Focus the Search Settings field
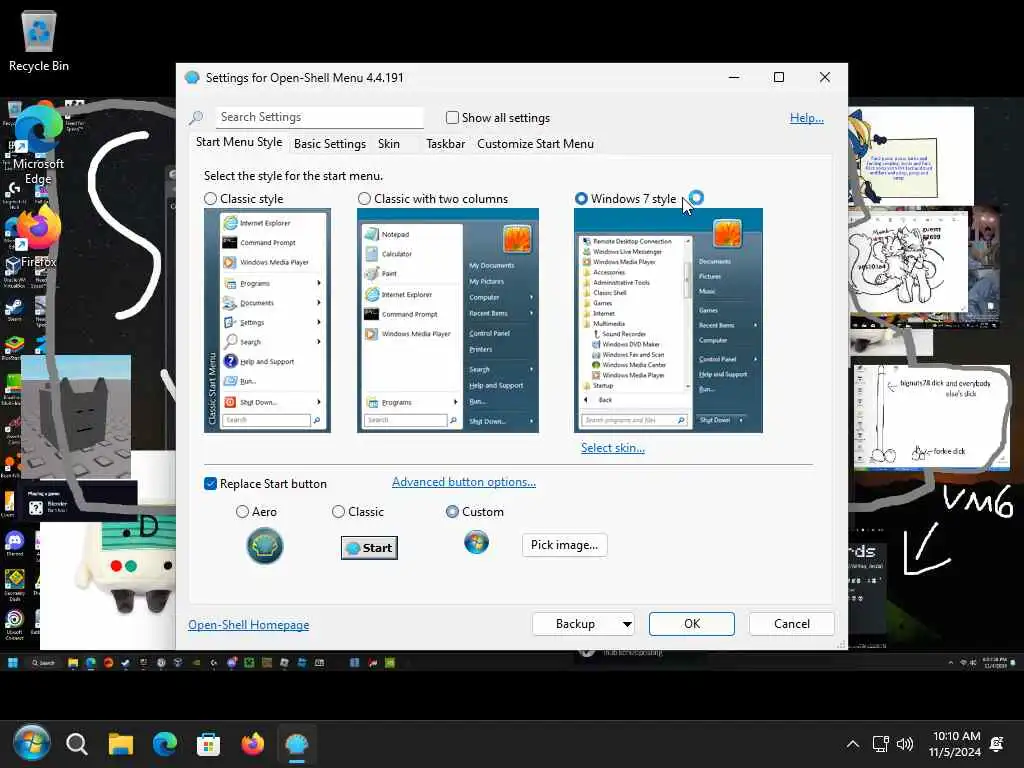The width and height of the screenshot is (1024, 768). click(319, 118)
